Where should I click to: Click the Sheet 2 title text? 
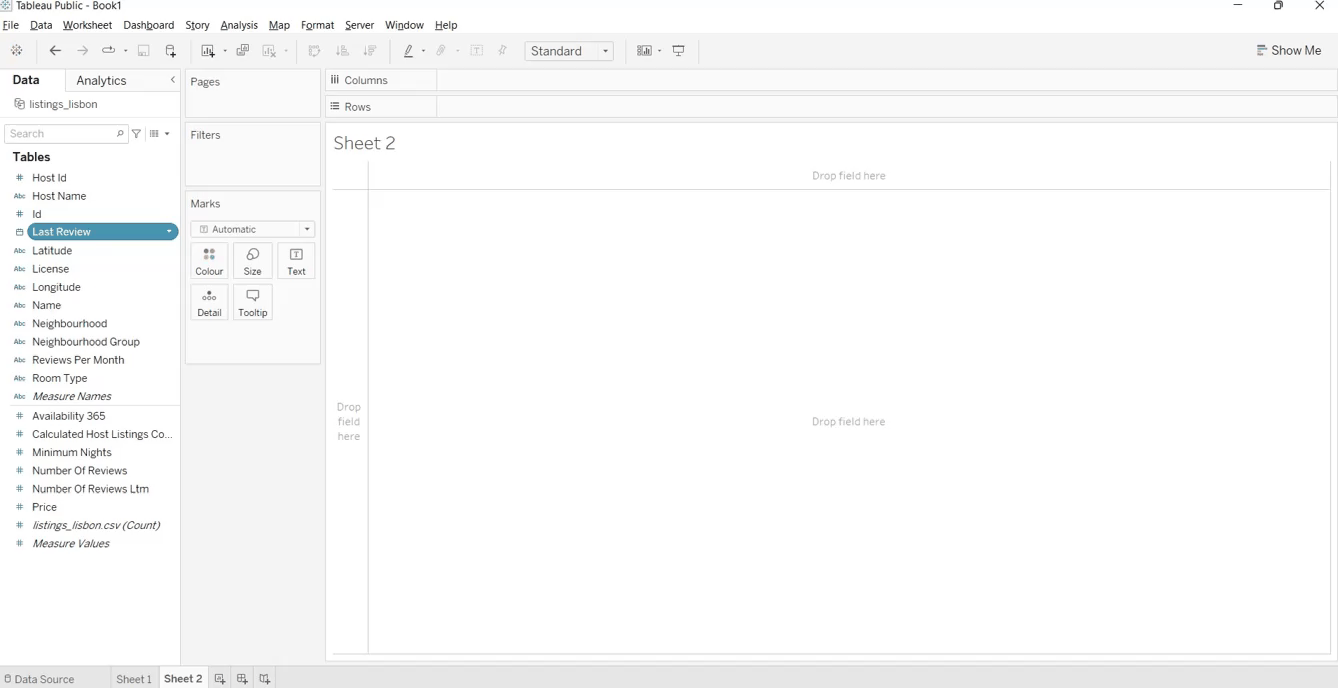coord(365,143)
